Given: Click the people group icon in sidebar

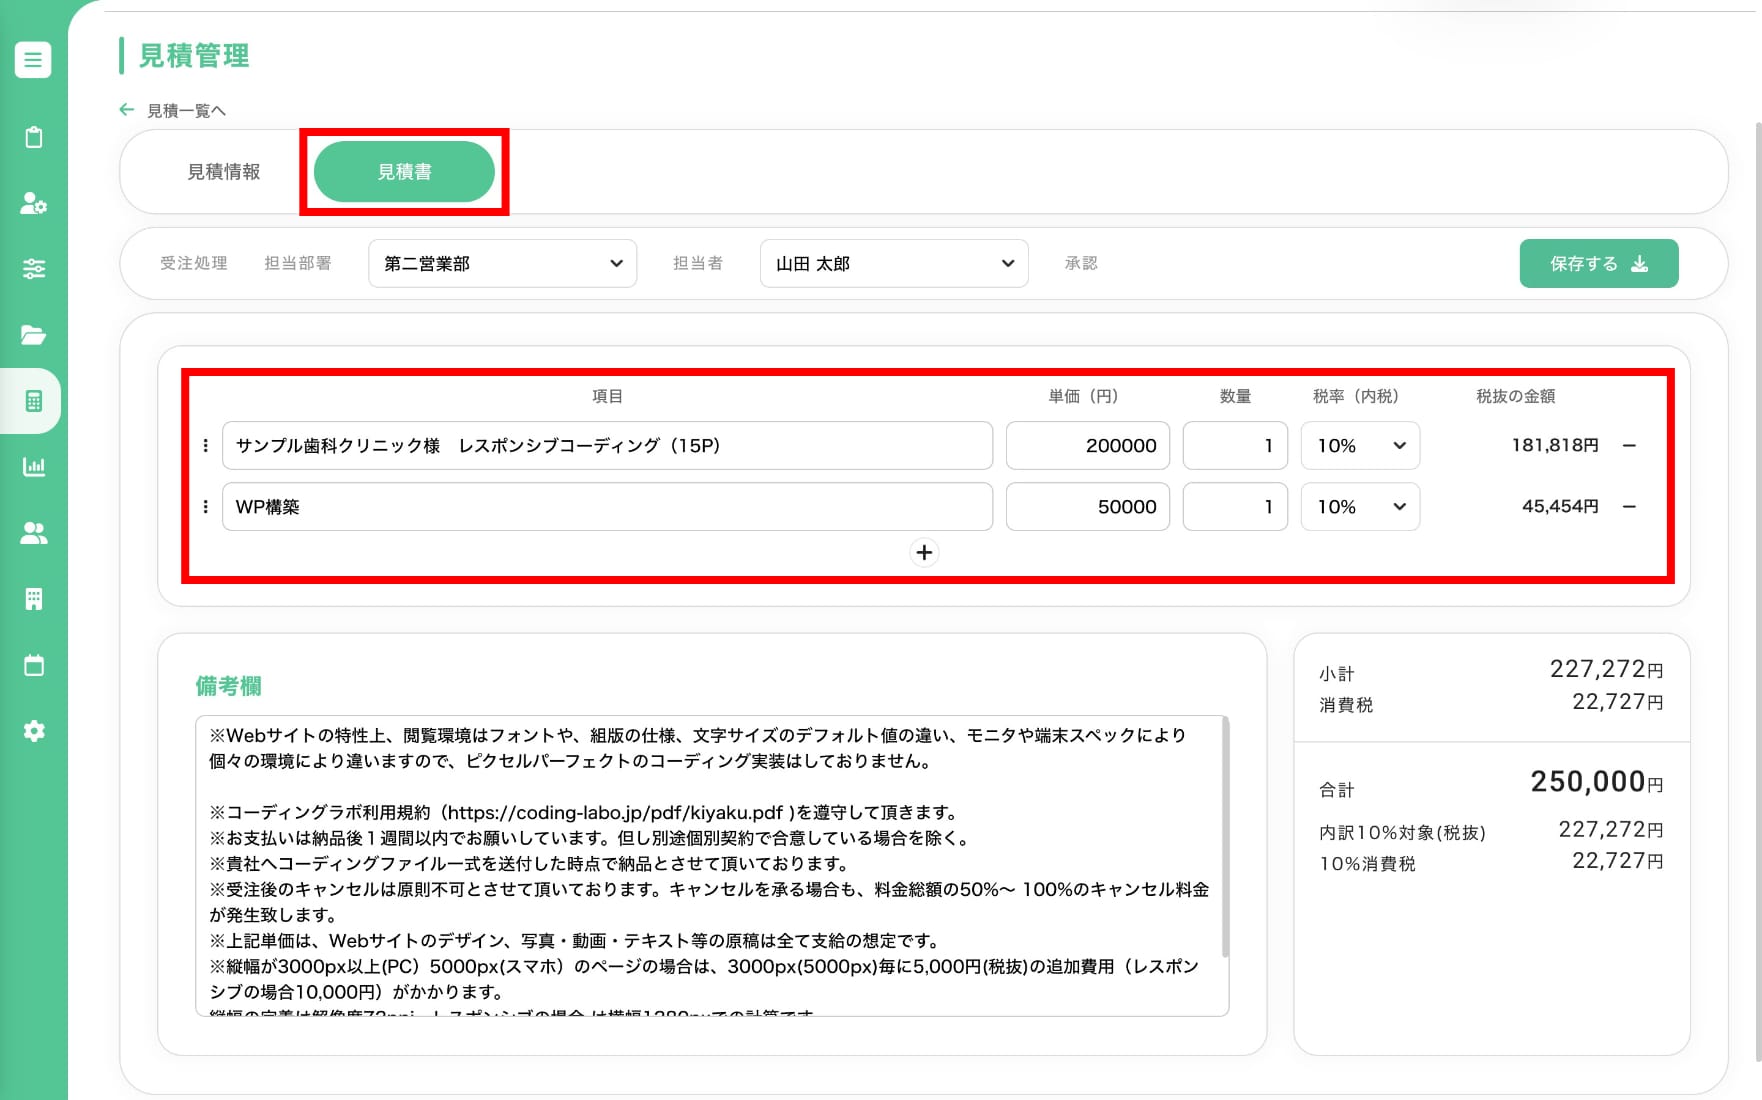Looking at the screenshot, I should (x=34, y=533).
